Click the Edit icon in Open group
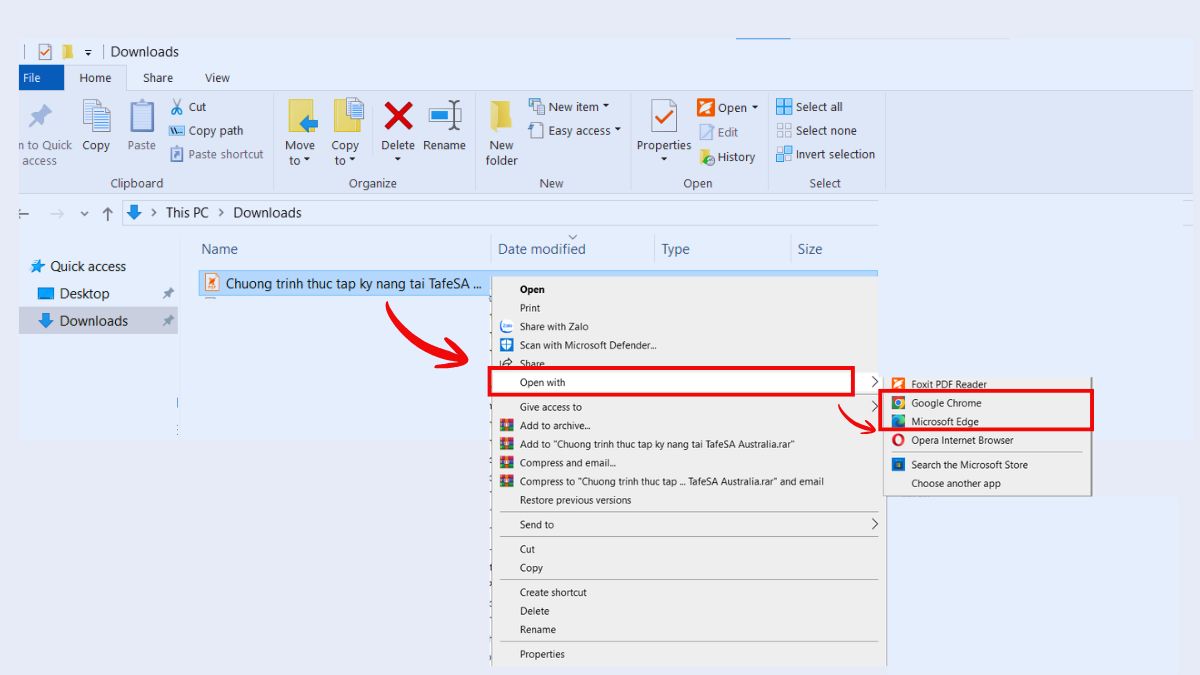 706,132
